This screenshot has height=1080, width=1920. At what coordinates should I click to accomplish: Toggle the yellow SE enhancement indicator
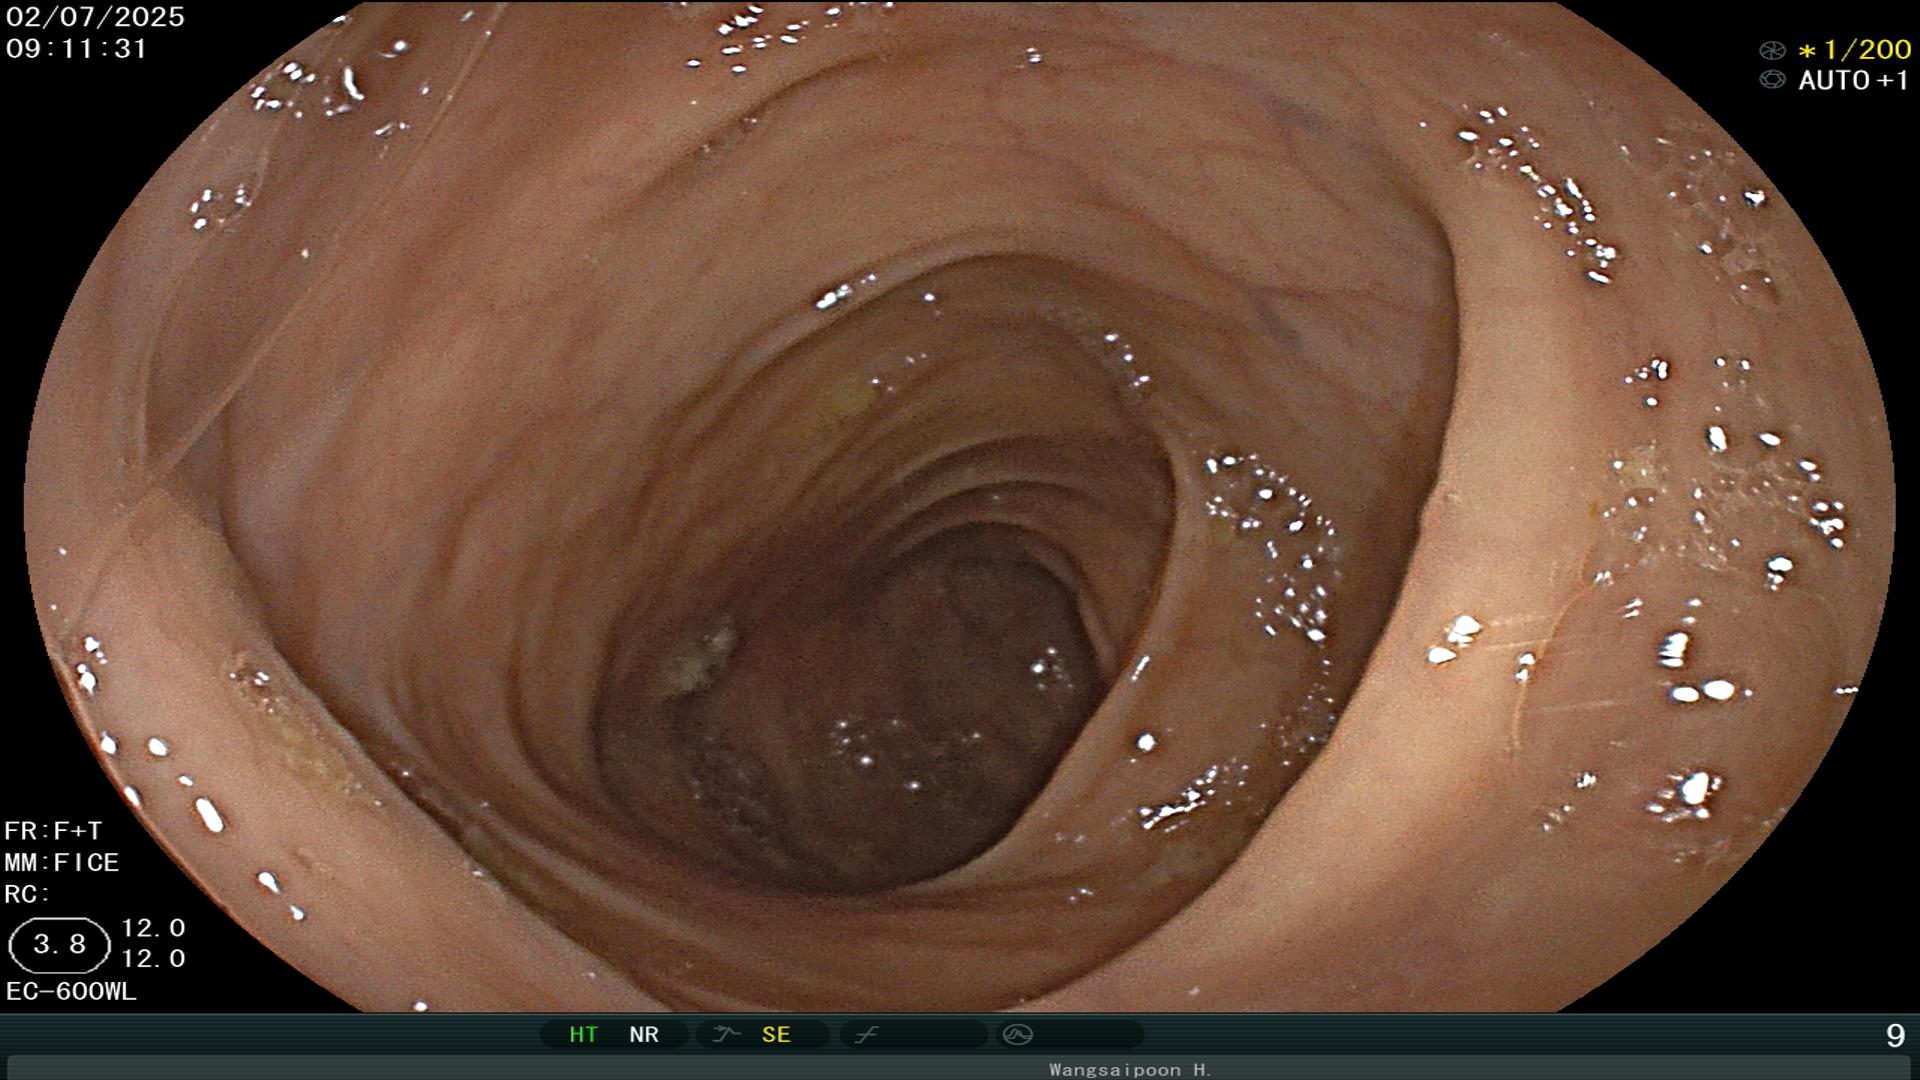pyautogui.click(x=776, y=1034)
